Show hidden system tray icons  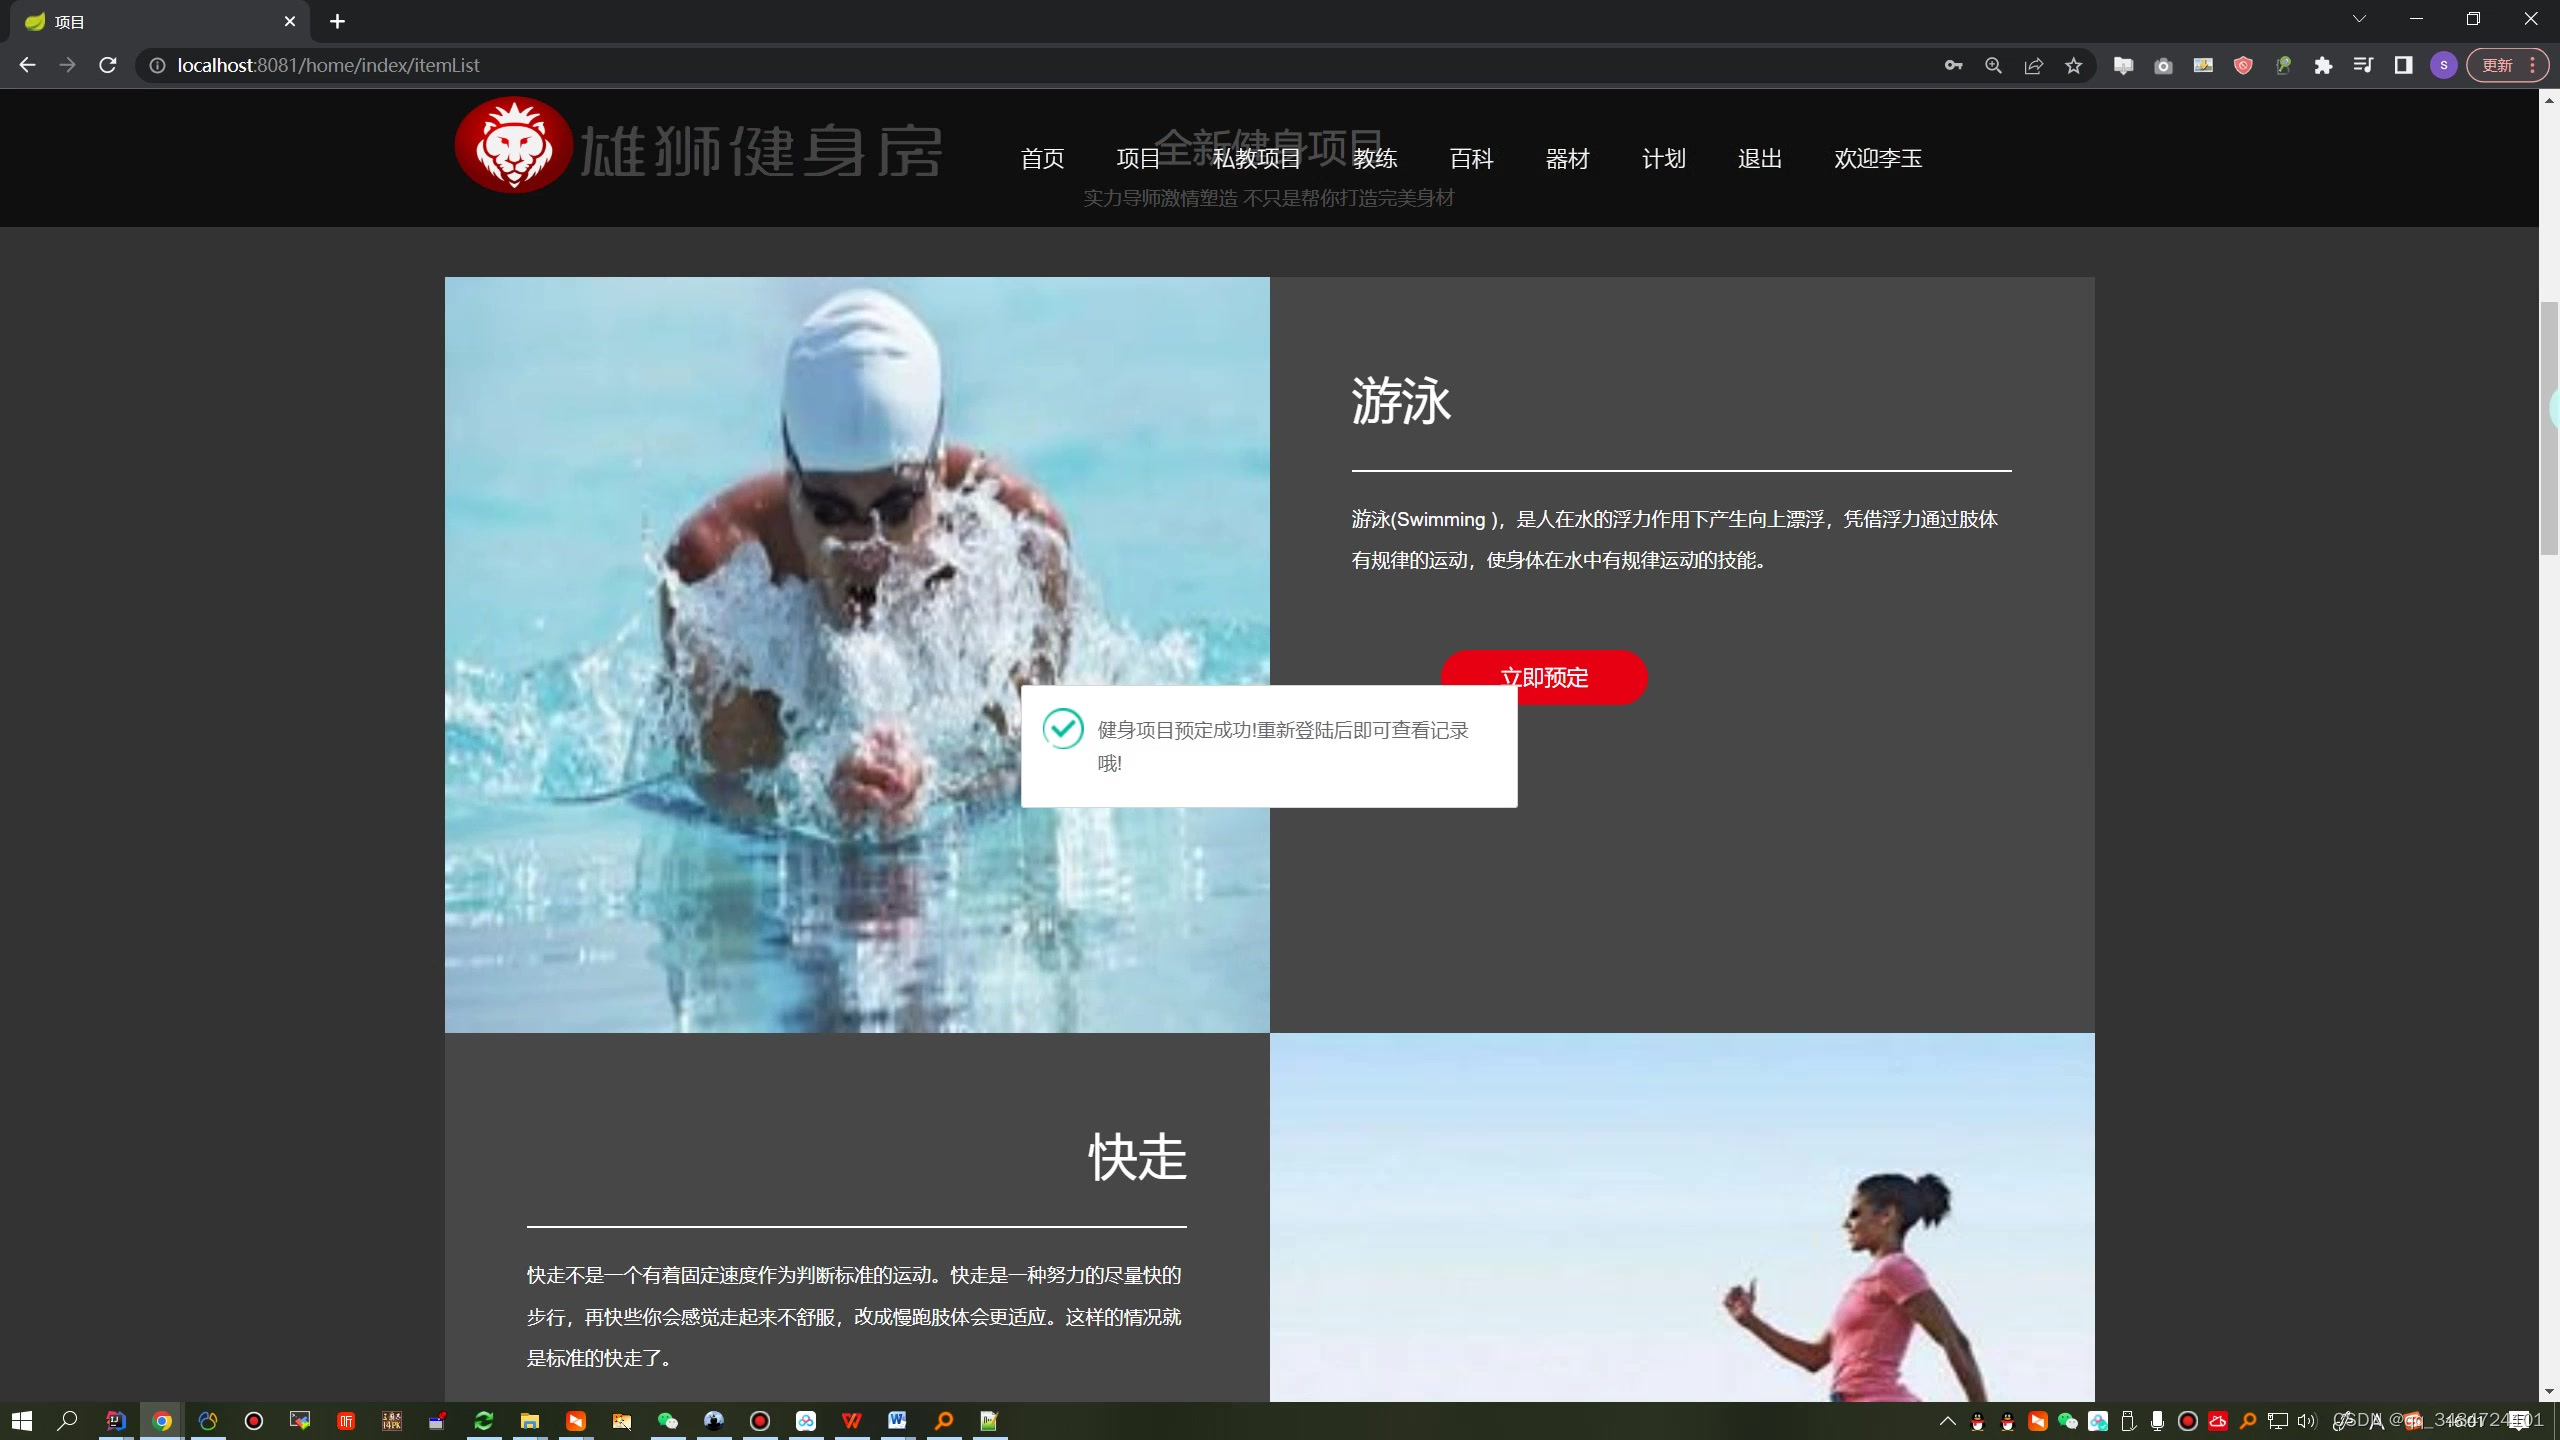click(x=1947, y=1420)
